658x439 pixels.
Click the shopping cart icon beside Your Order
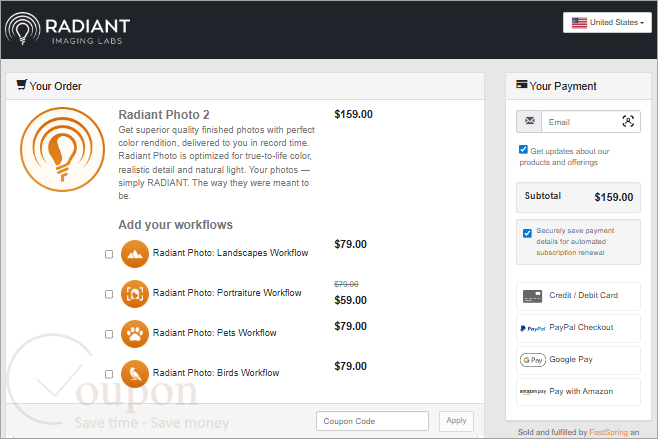(21, 84)
